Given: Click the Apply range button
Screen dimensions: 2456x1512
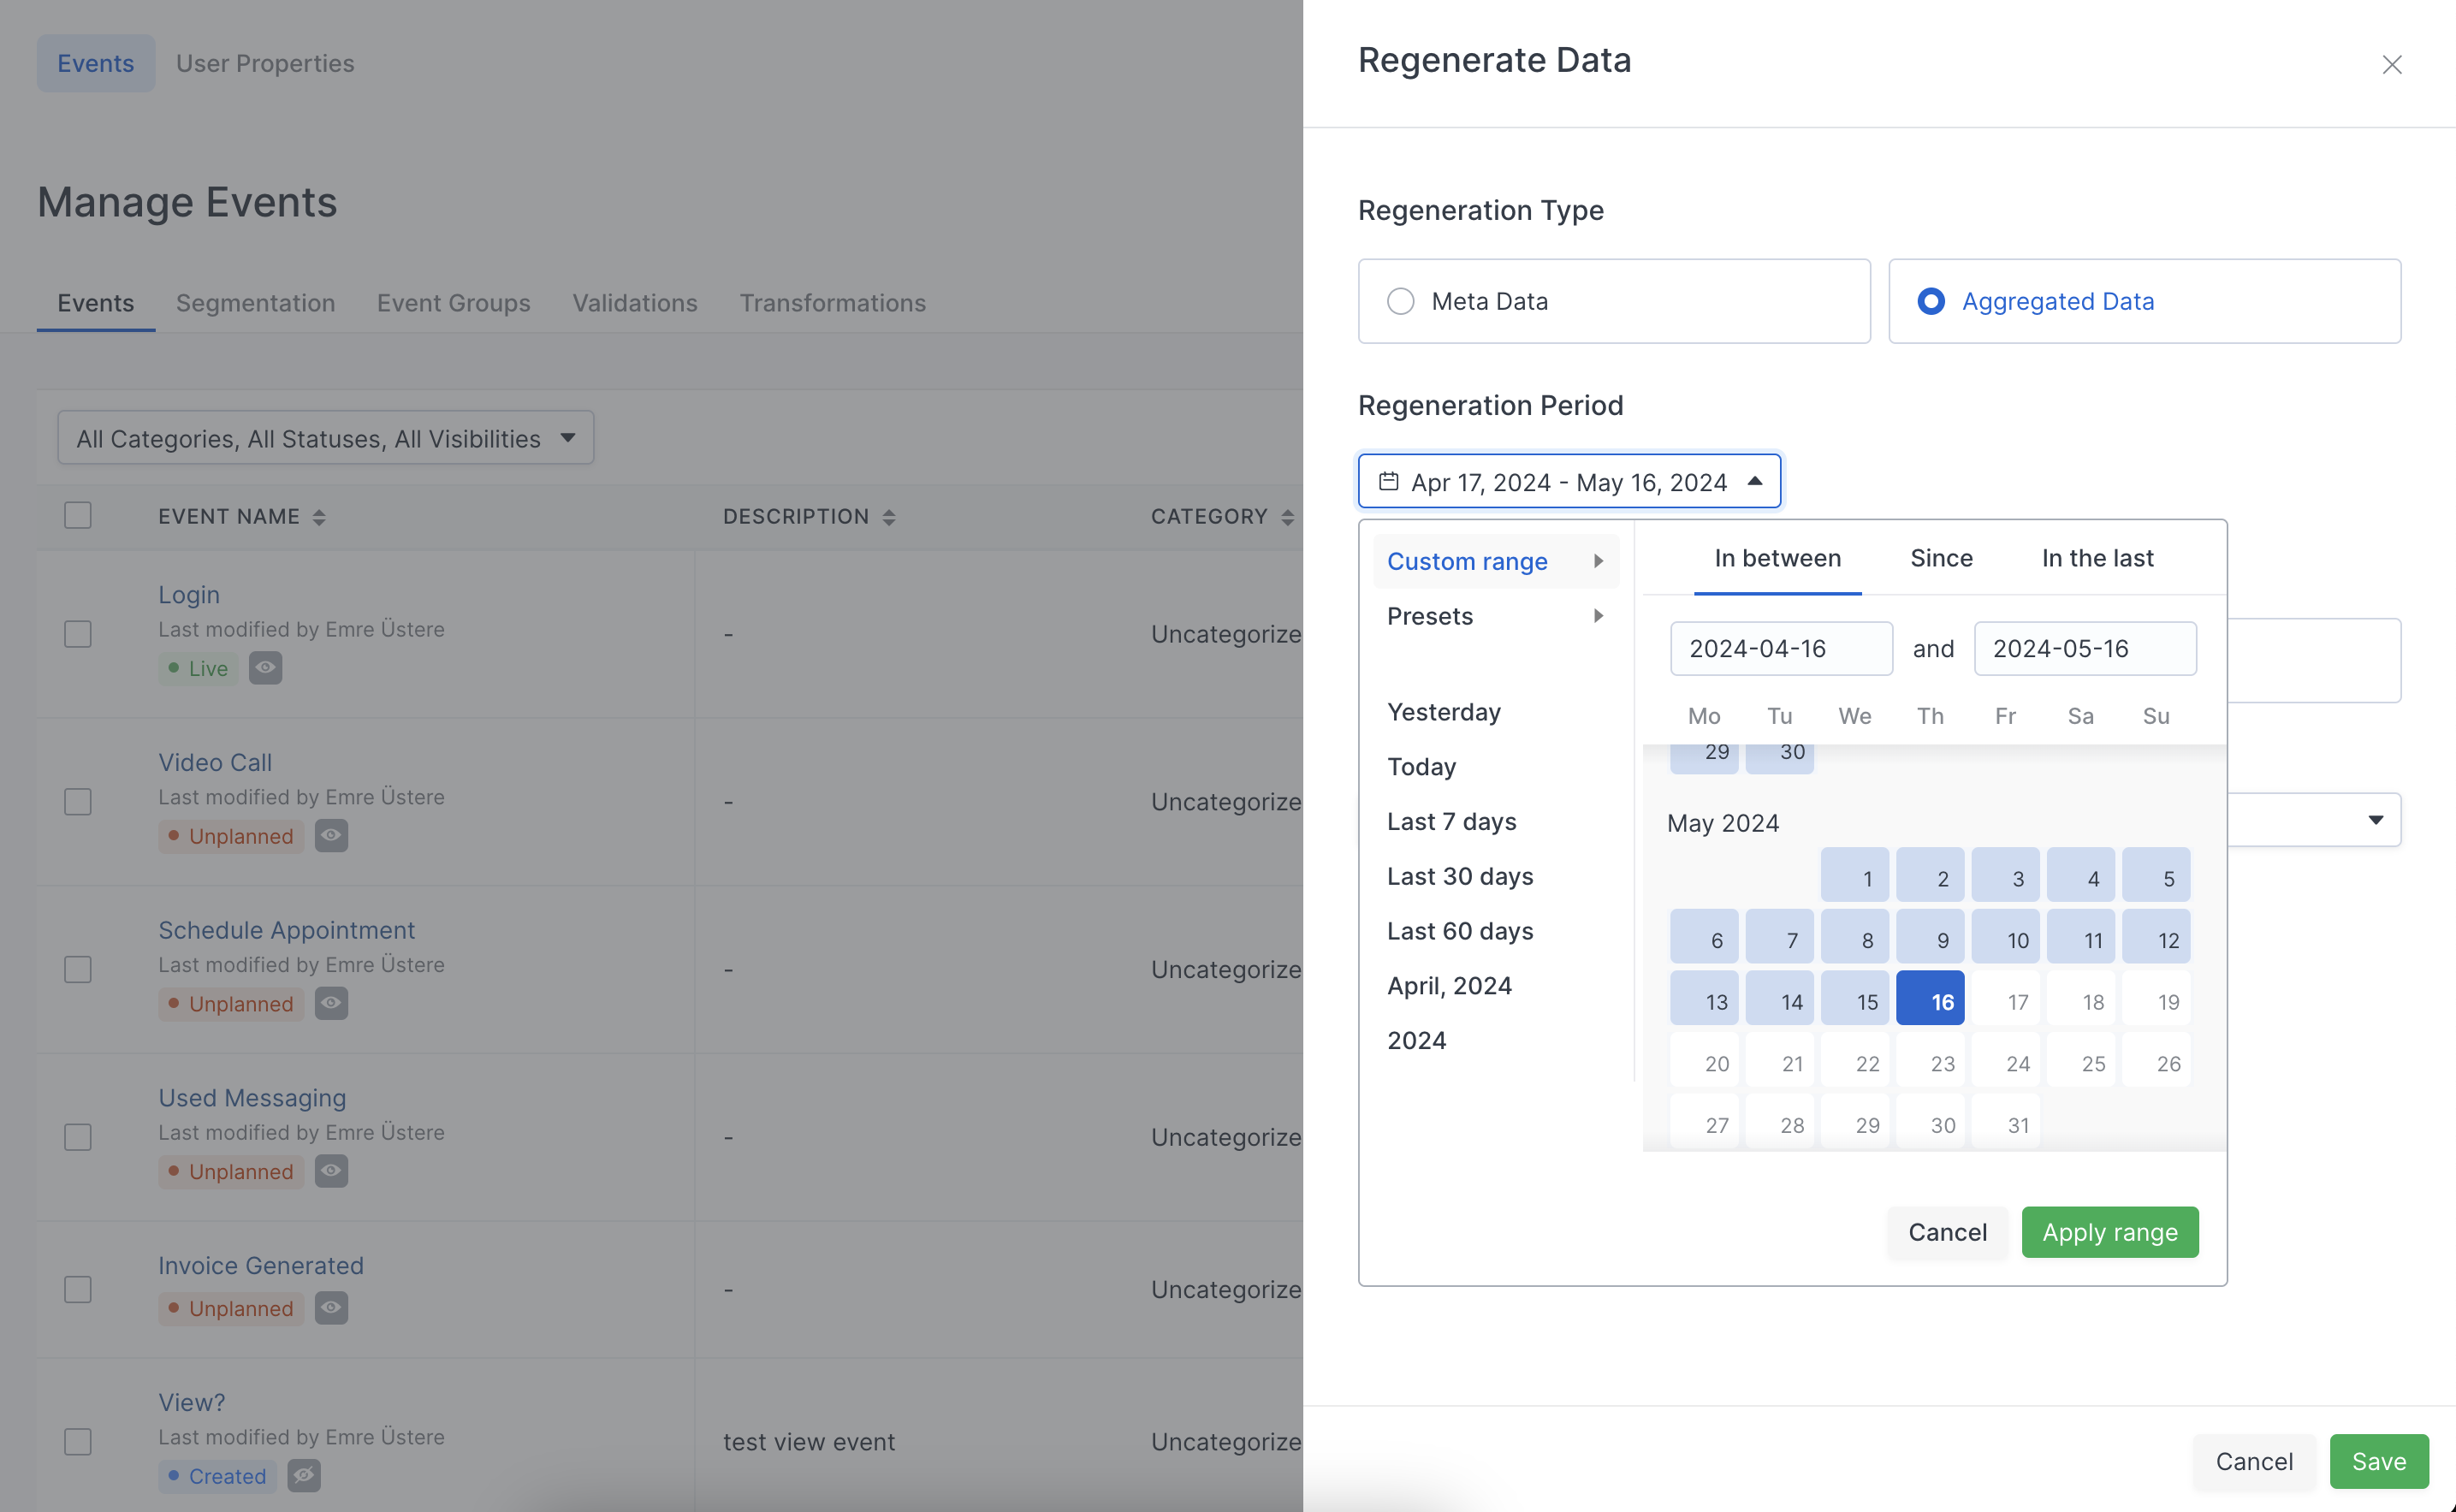Looking at the screenshot, I should 2110,1232.
